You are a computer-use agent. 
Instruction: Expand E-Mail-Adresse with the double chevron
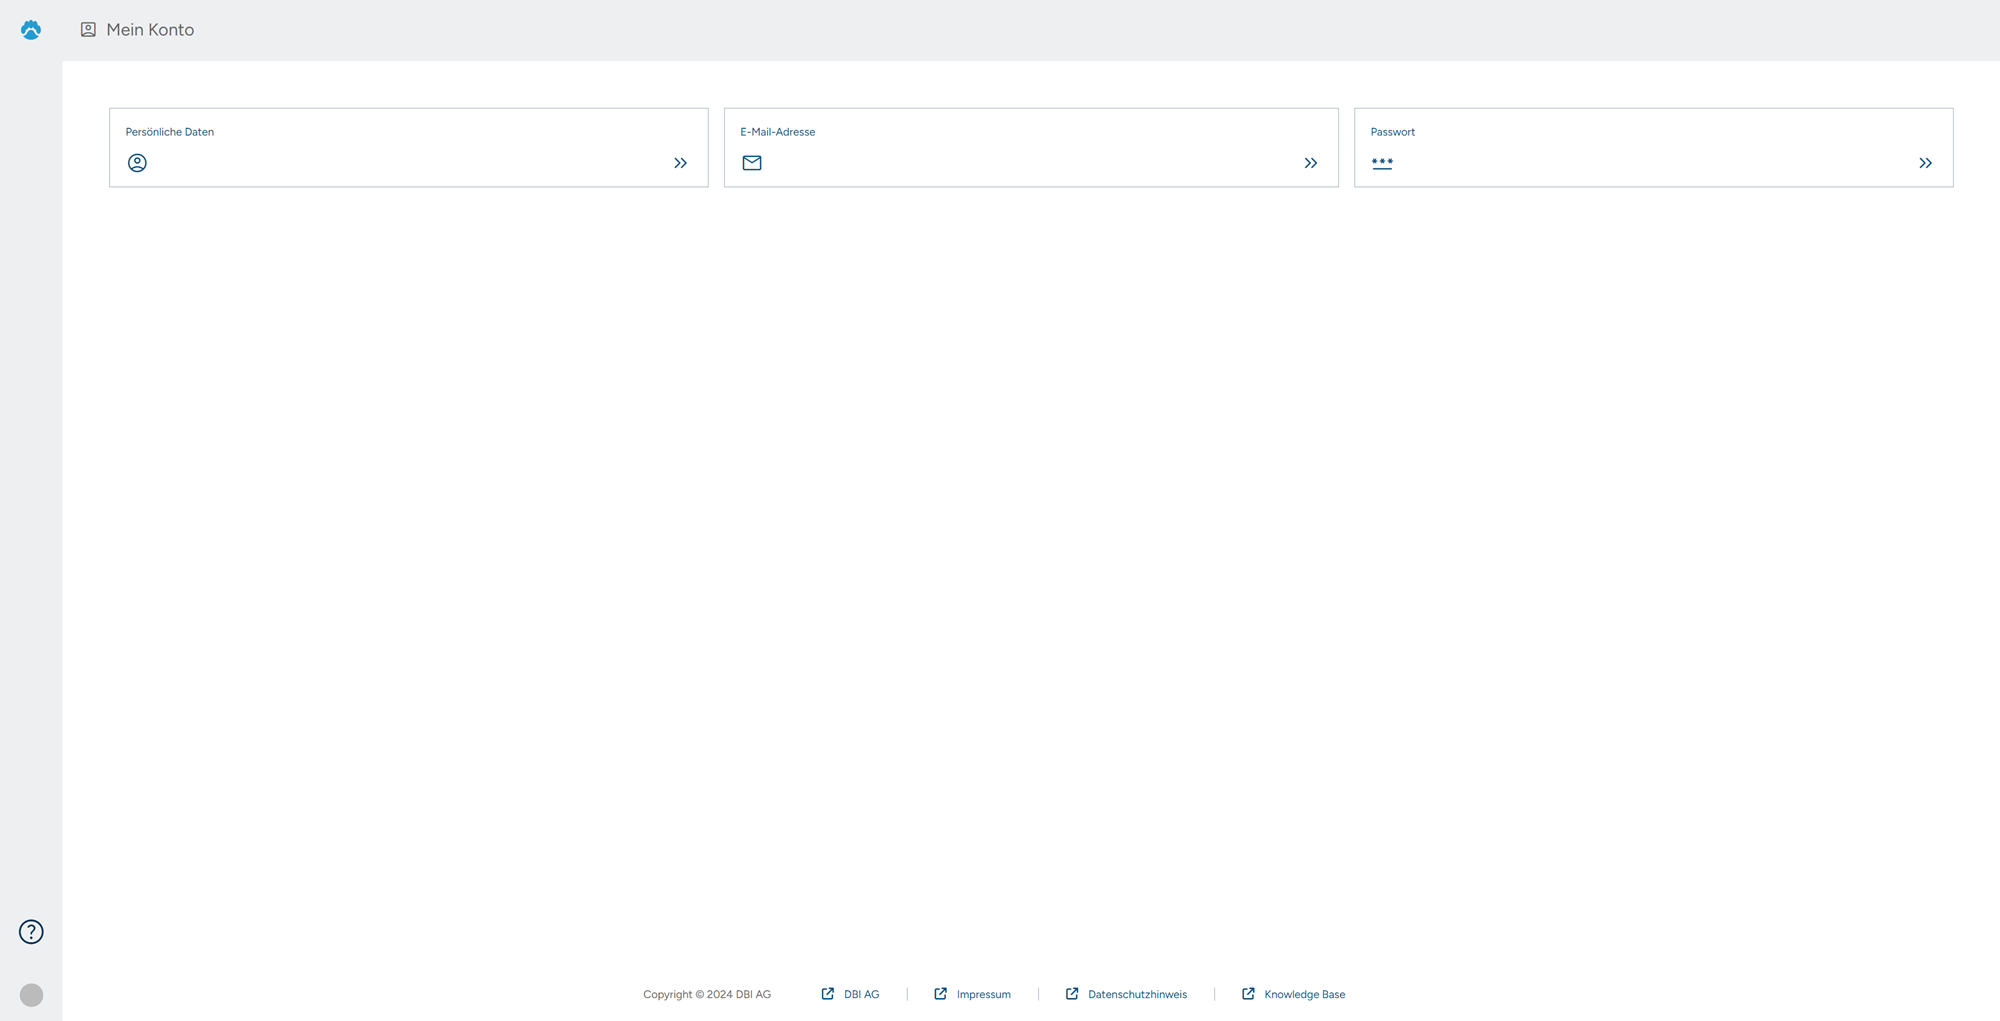point(1310,163)
